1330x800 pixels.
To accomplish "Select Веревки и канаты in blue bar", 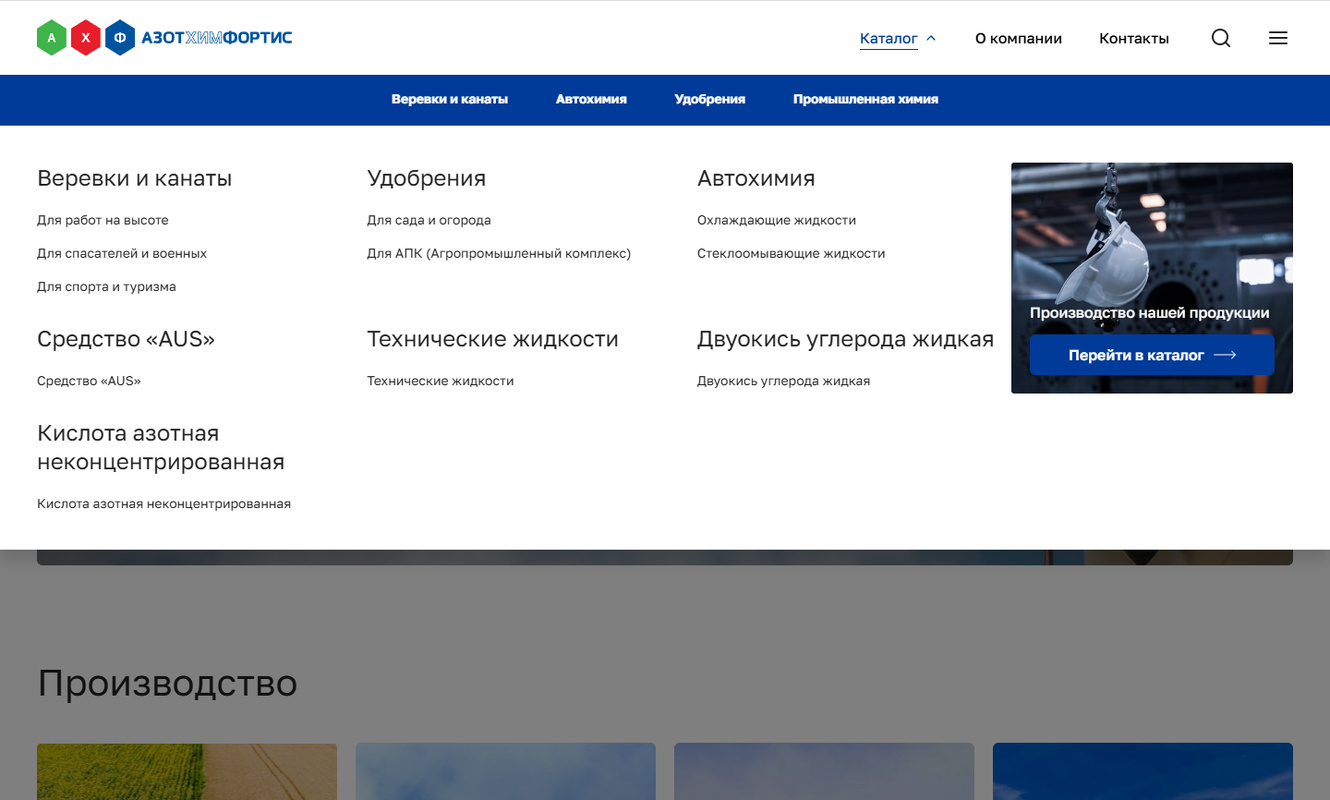I will point(450,99).
